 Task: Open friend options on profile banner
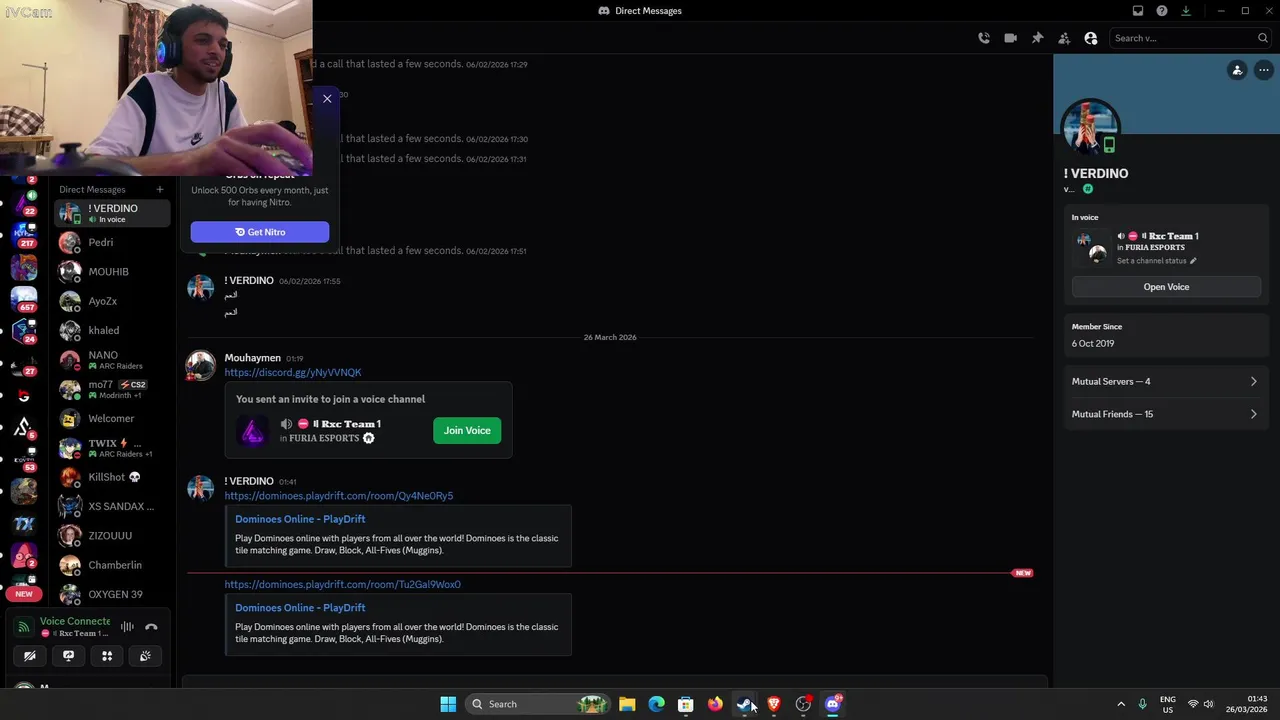[x=1237, y=70]
